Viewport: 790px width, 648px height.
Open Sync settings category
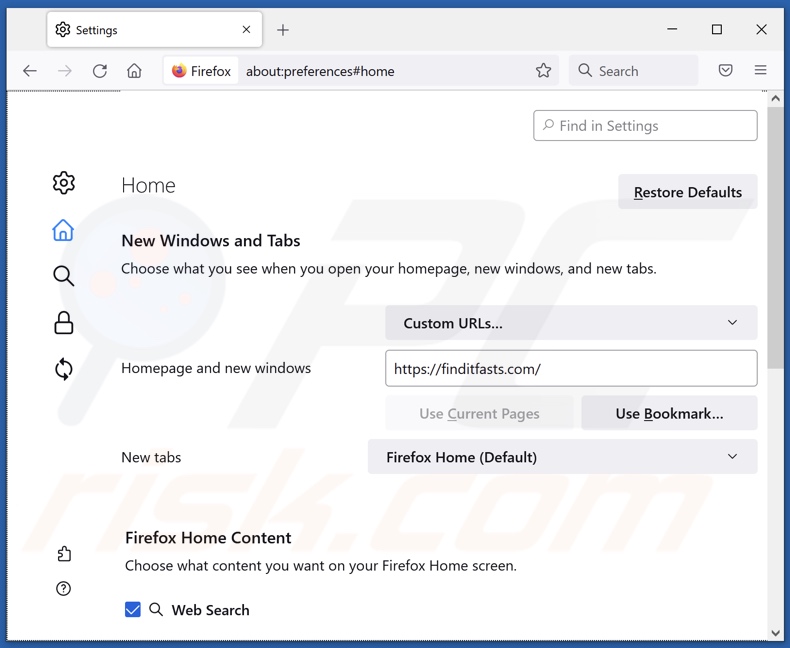click(x=63, y=369)
